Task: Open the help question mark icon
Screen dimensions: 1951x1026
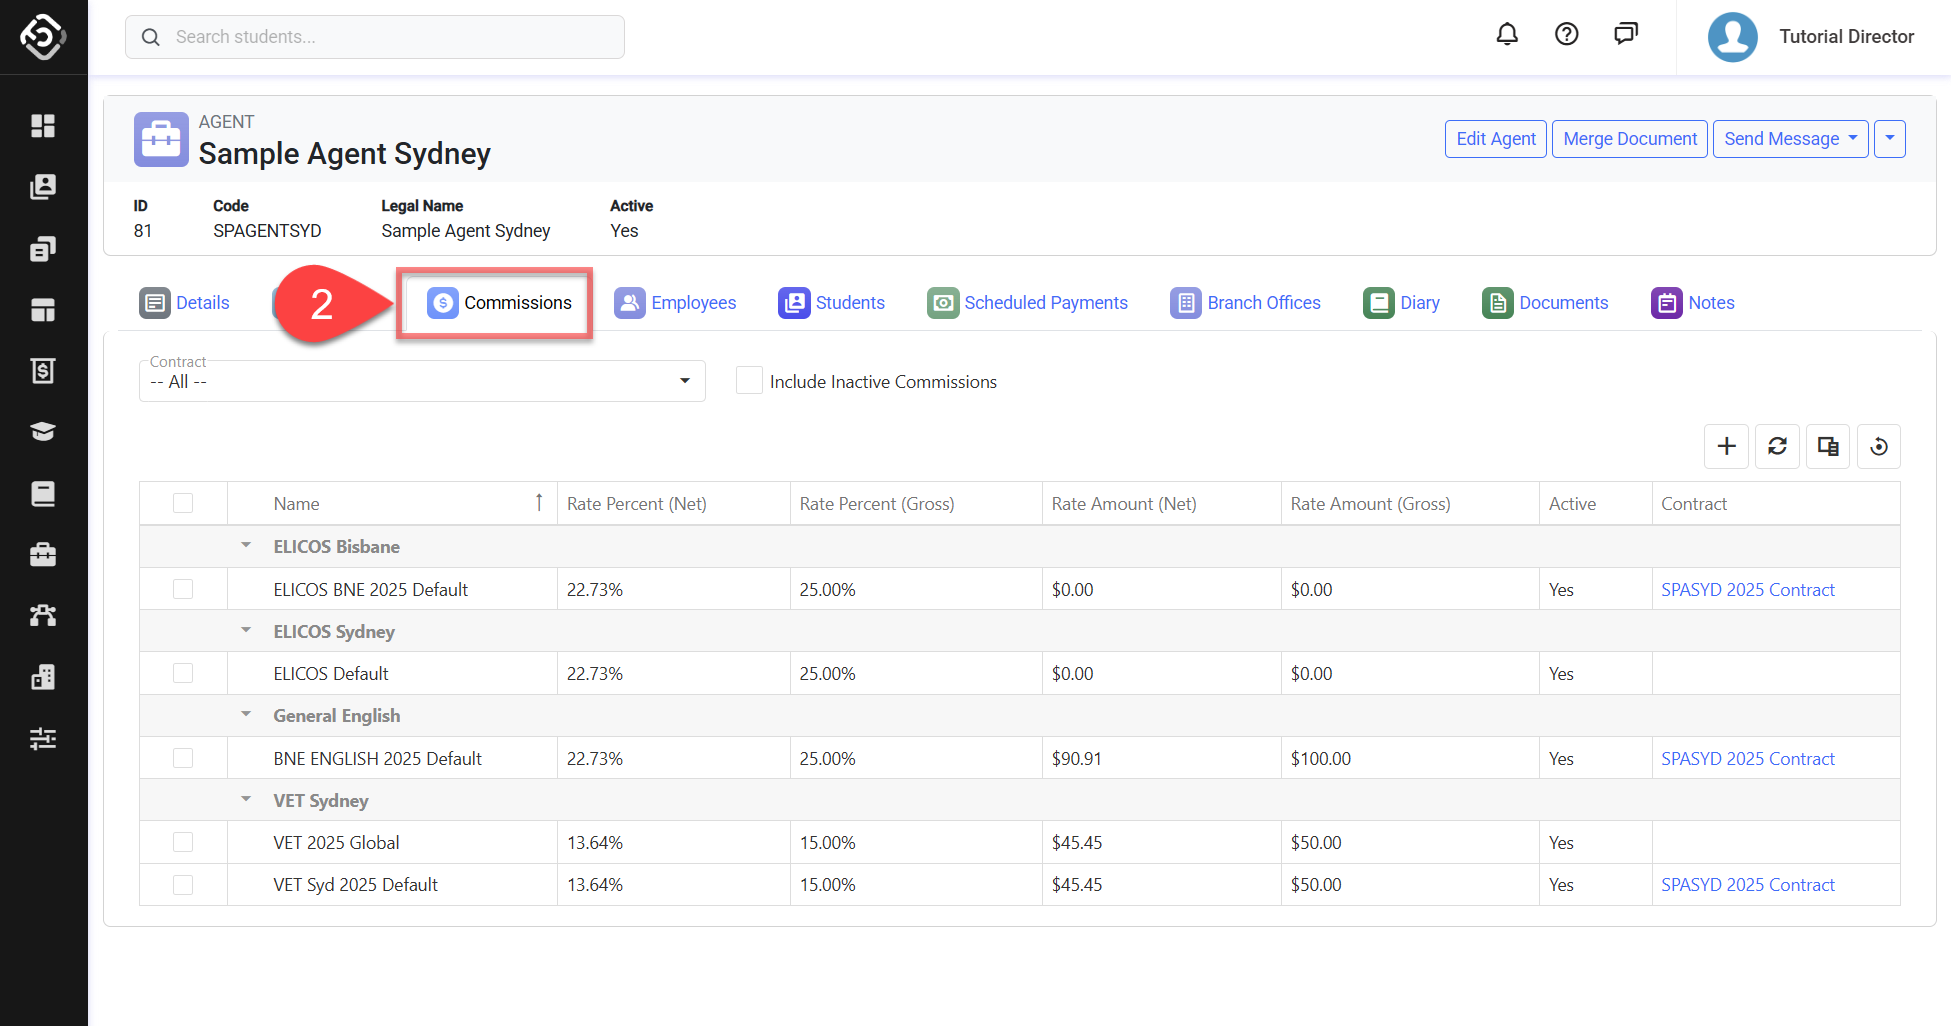Action: click(x=1566, y=35)
